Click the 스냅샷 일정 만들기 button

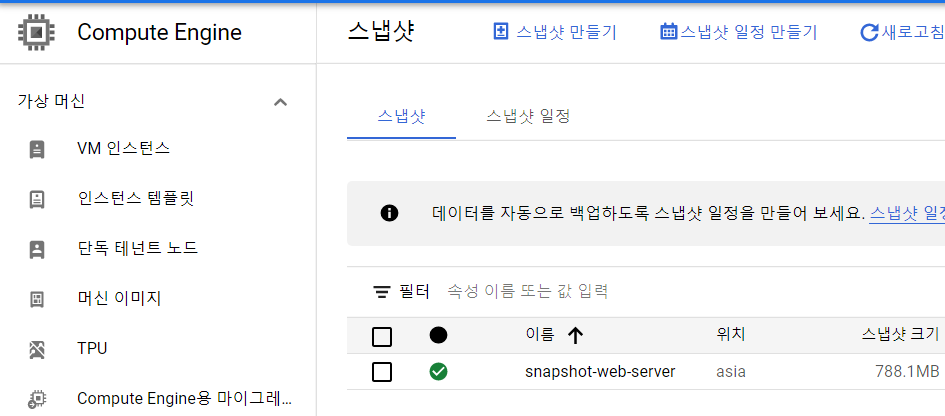pyautogui.click(x=739, y=32)
